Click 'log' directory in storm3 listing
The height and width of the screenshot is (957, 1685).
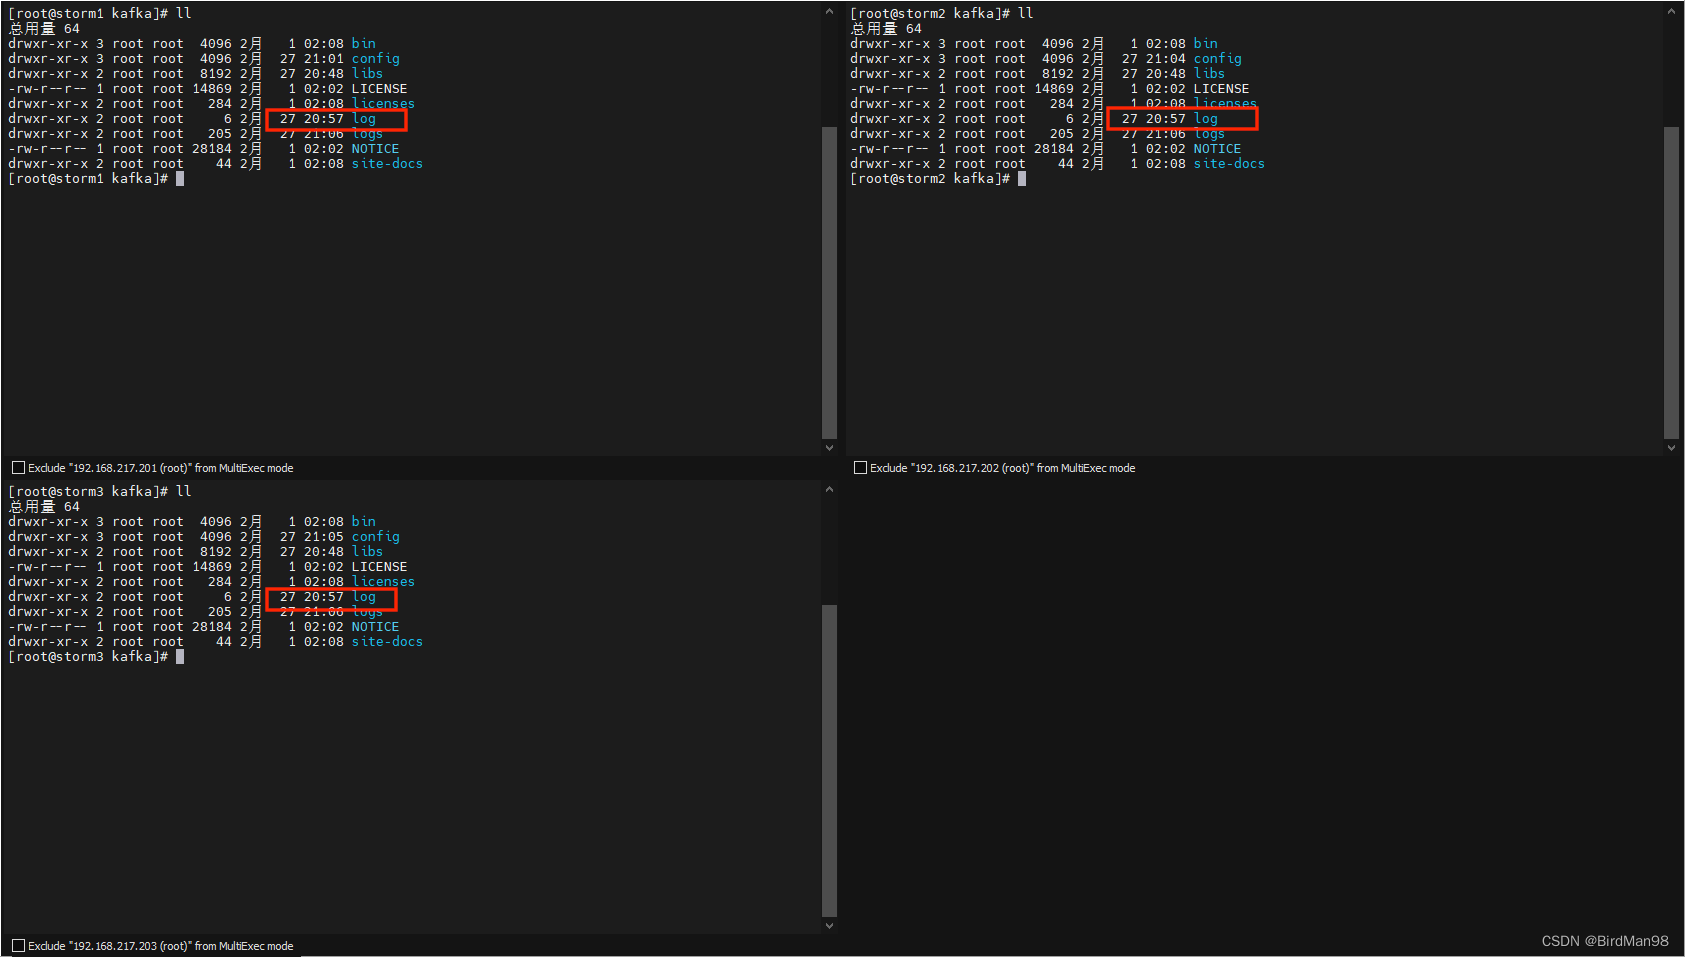tap(364, 597)
